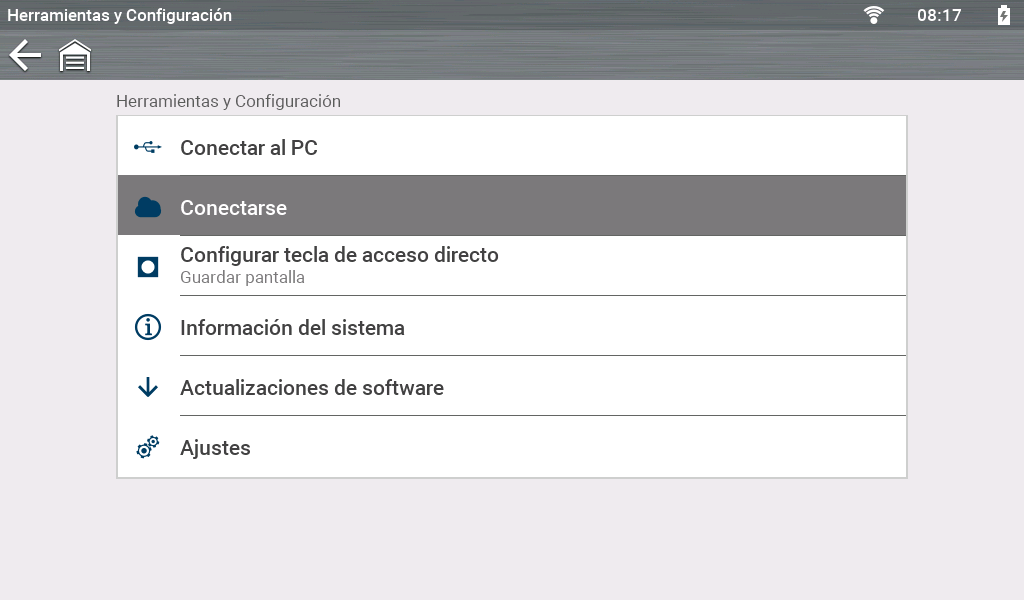The width and height of the screenshot is (1024, 600).
Task: Tap the battery charging indicator
Action: (1003, 15)
